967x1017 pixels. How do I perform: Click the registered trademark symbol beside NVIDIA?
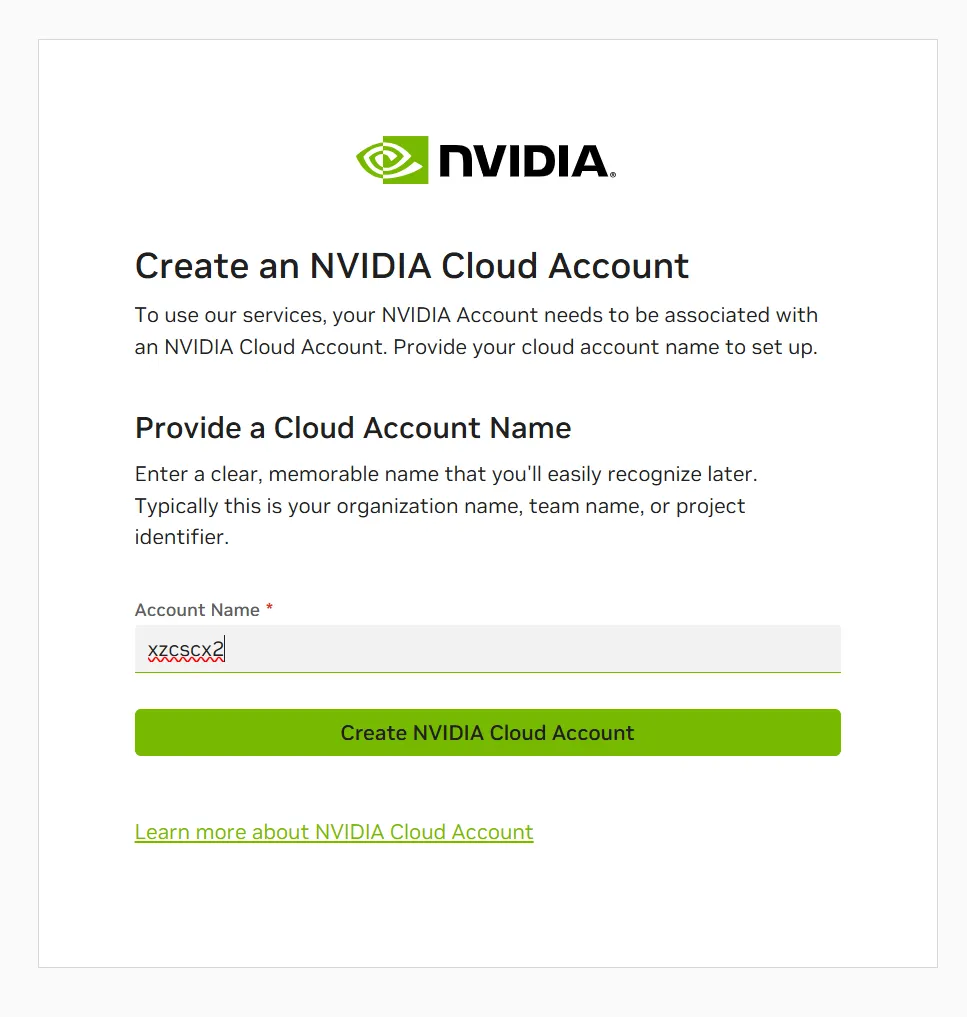pyautogui.click(x=612, y=174)
